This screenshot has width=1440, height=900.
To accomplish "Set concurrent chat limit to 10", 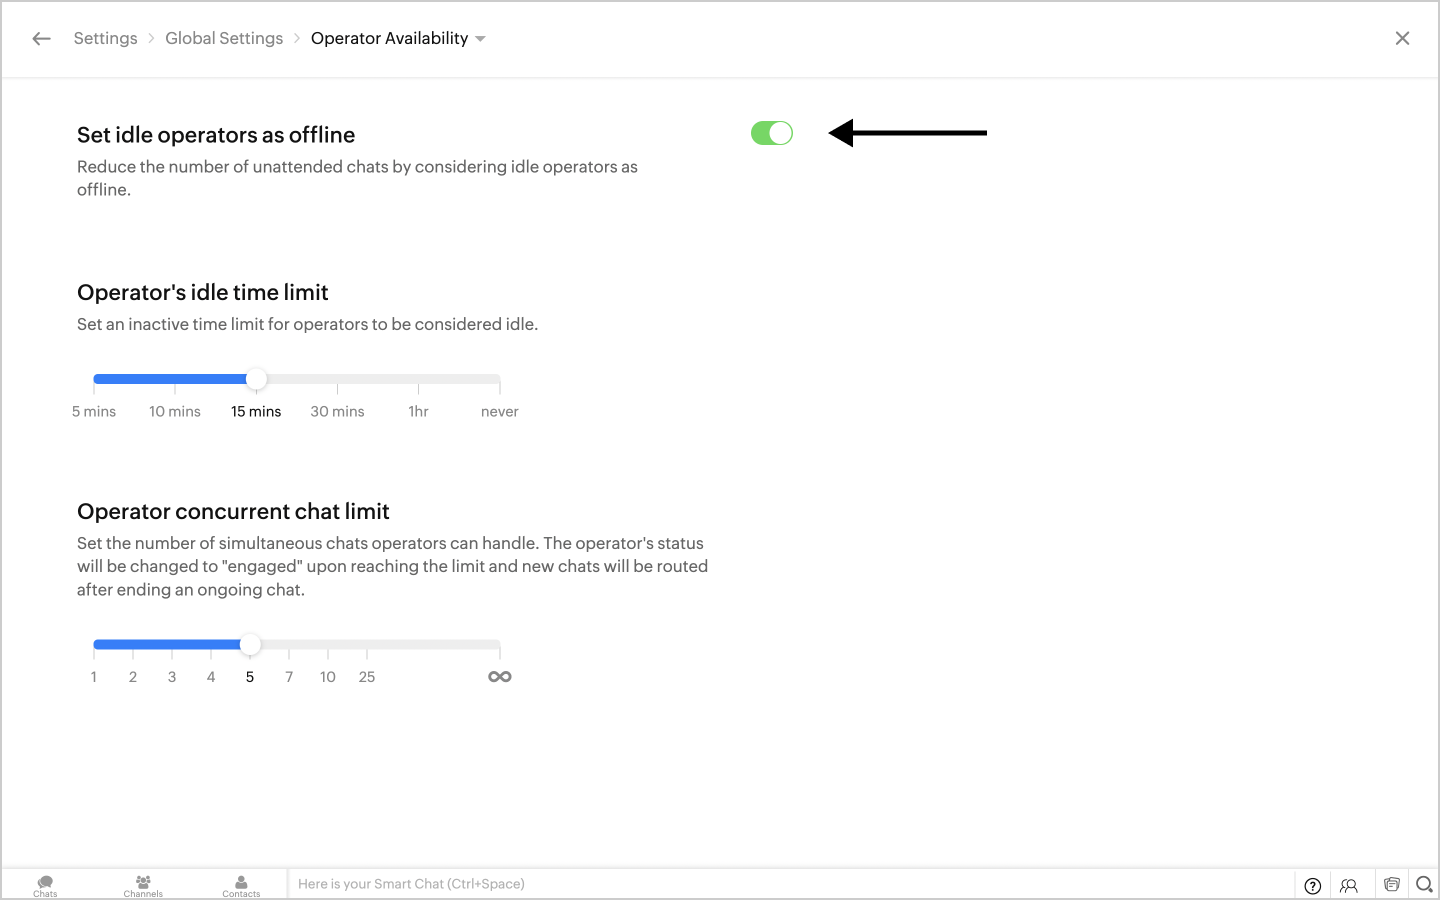I will coord(328,645).
